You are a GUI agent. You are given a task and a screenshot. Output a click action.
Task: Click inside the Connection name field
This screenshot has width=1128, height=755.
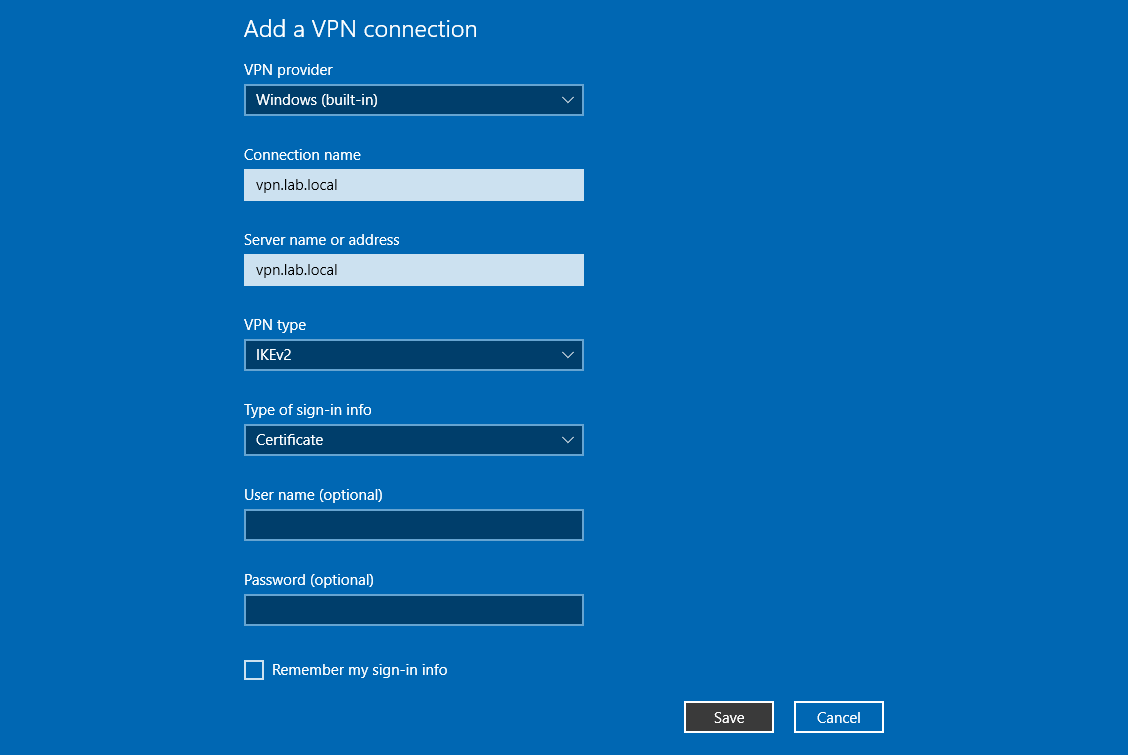pyautogui.click(x=413, y=185)
